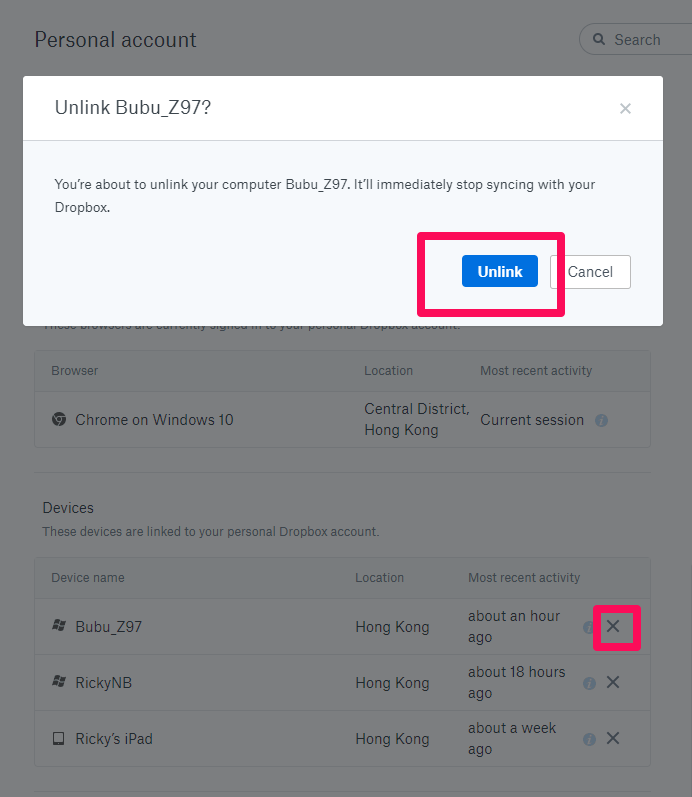
Task: Click the Personal account heading
Action: [x=115, y=40]
